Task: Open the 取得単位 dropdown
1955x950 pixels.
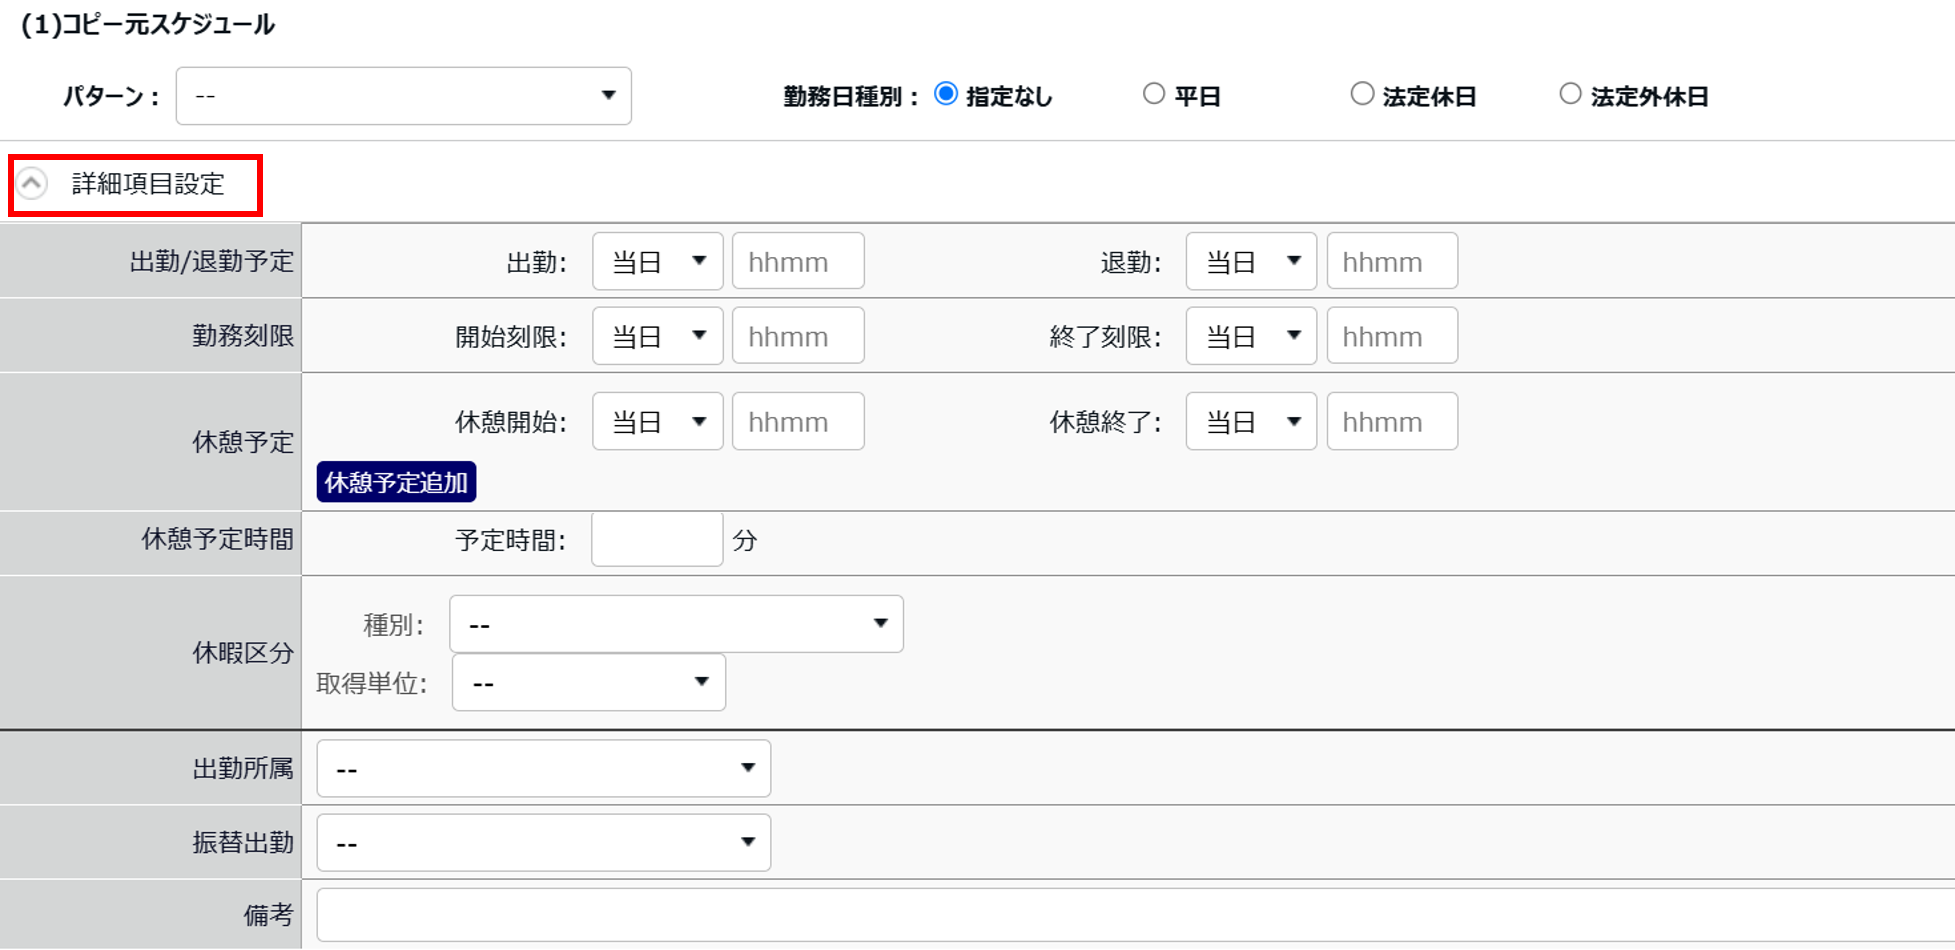Action: pyautogui.click(x=588, y=683)
